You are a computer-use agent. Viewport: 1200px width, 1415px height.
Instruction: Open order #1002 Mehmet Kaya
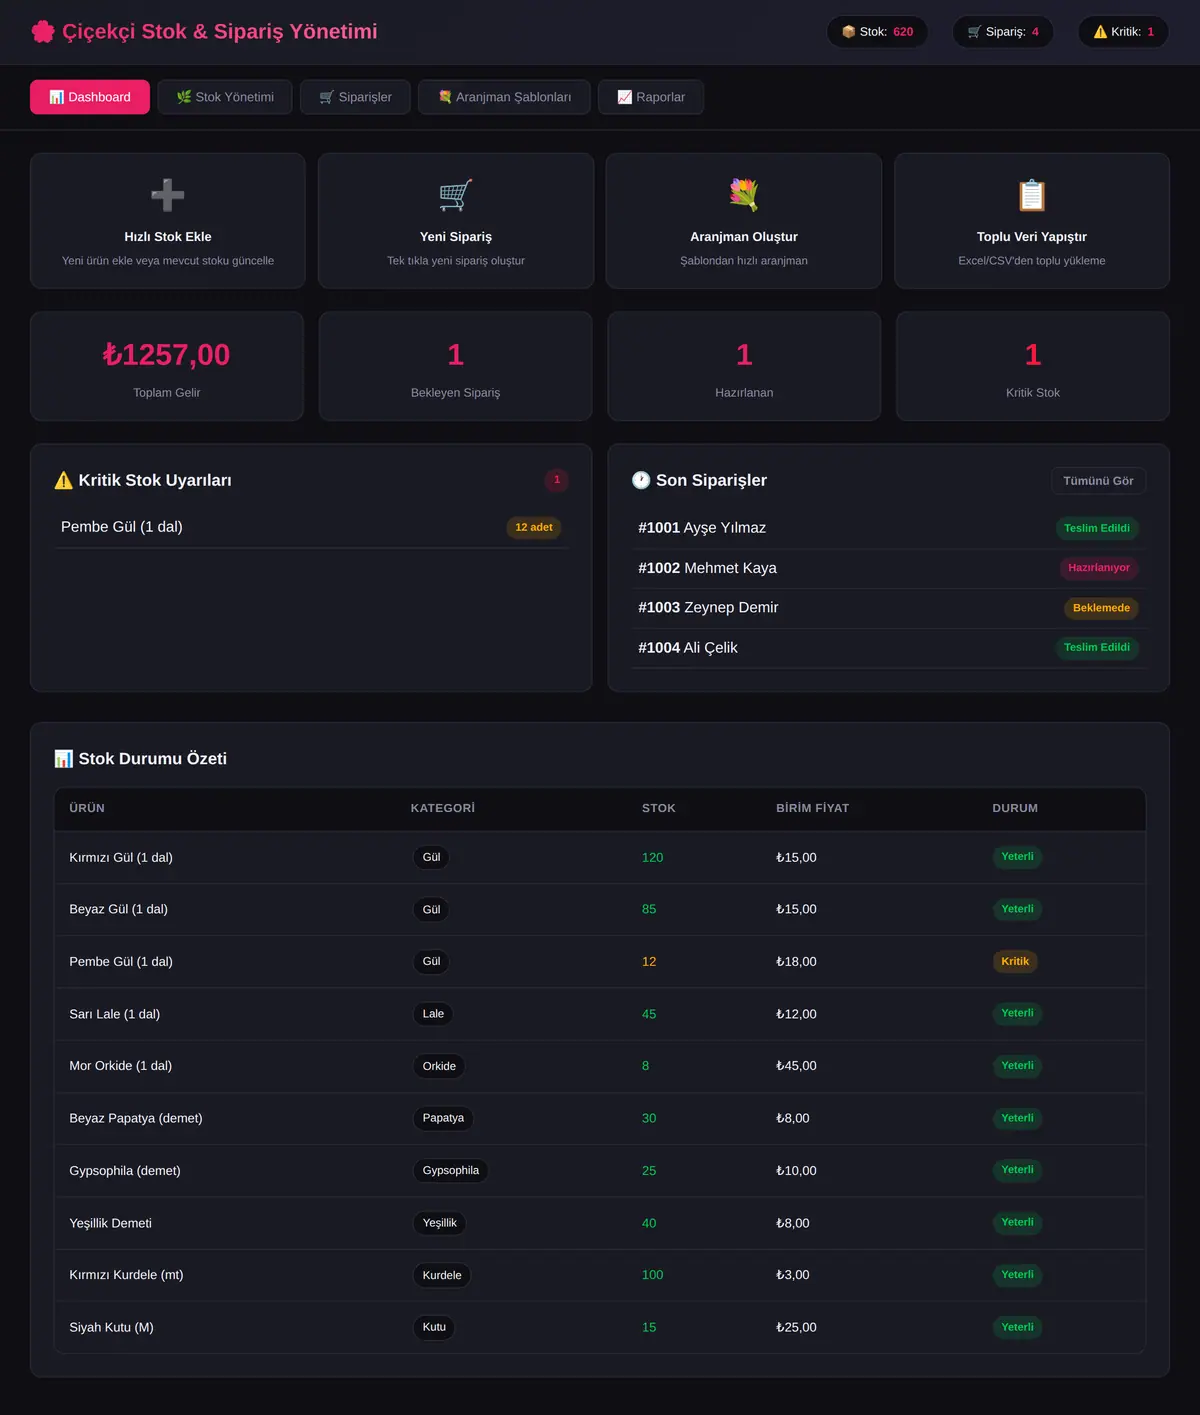pyautogui.click(x=889, y=568)
